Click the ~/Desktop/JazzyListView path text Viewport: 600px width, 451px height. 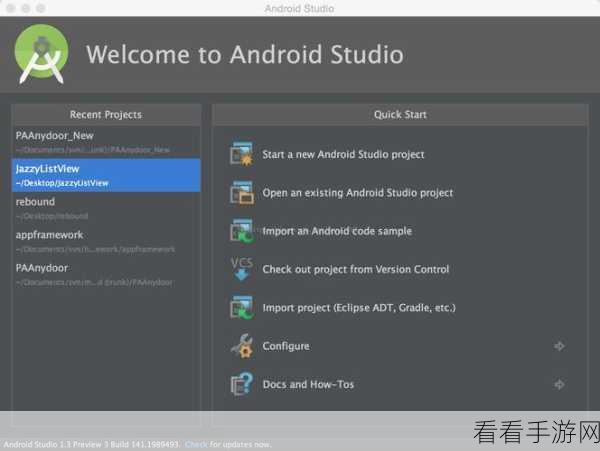[x=62, y=183]
